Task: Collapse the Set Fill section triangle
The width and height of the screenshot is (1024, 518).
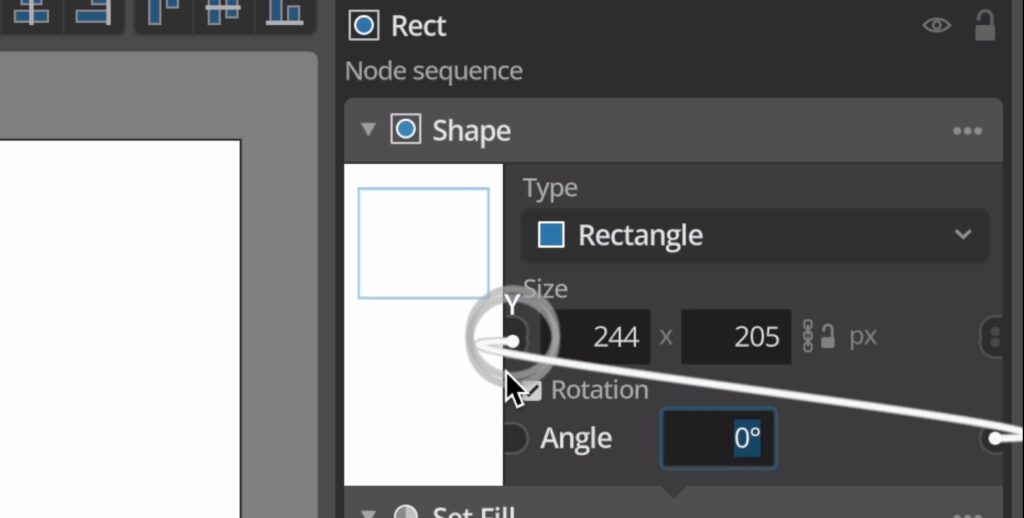Action: click(368, 513)
